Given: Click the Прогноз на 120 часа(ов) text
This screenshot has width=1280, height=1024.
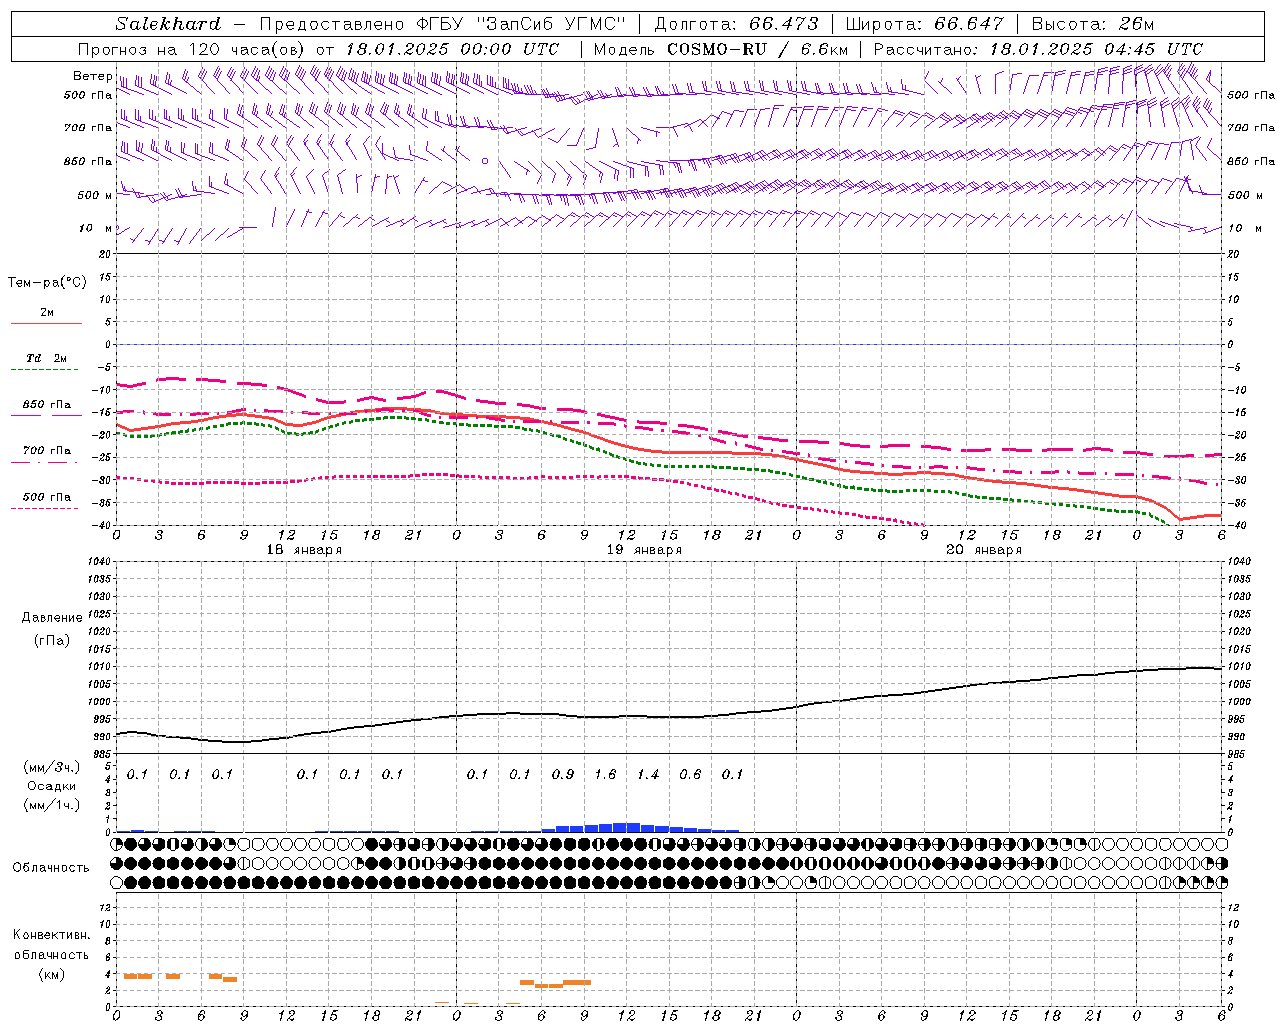Looking at the screenshot, I should (192, 49).
